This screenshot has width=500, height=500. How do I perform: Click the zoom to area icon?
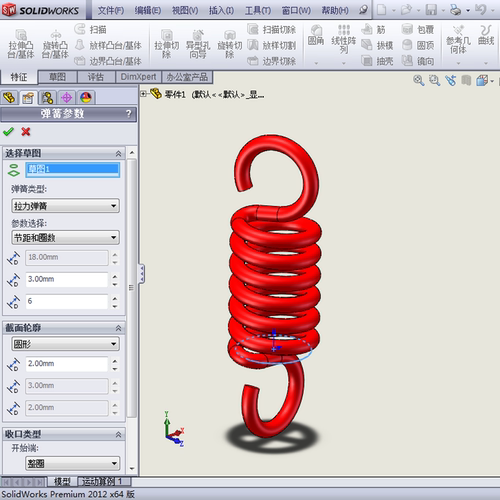click(x=434, y=80)
